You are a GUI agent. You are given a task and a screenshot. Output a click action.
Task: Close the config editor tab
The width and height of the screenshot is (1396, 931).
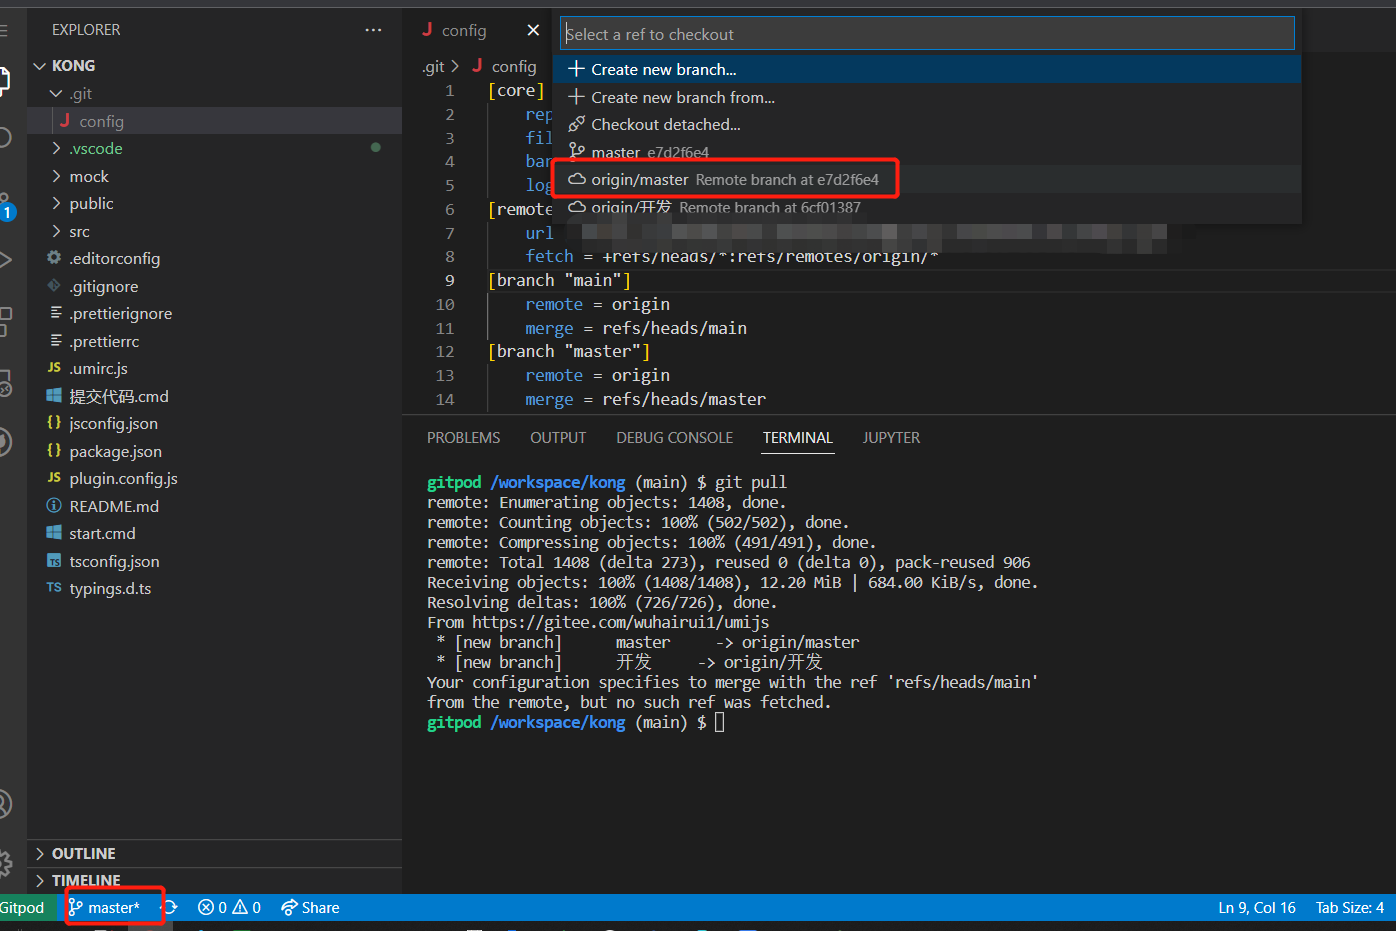533,30
